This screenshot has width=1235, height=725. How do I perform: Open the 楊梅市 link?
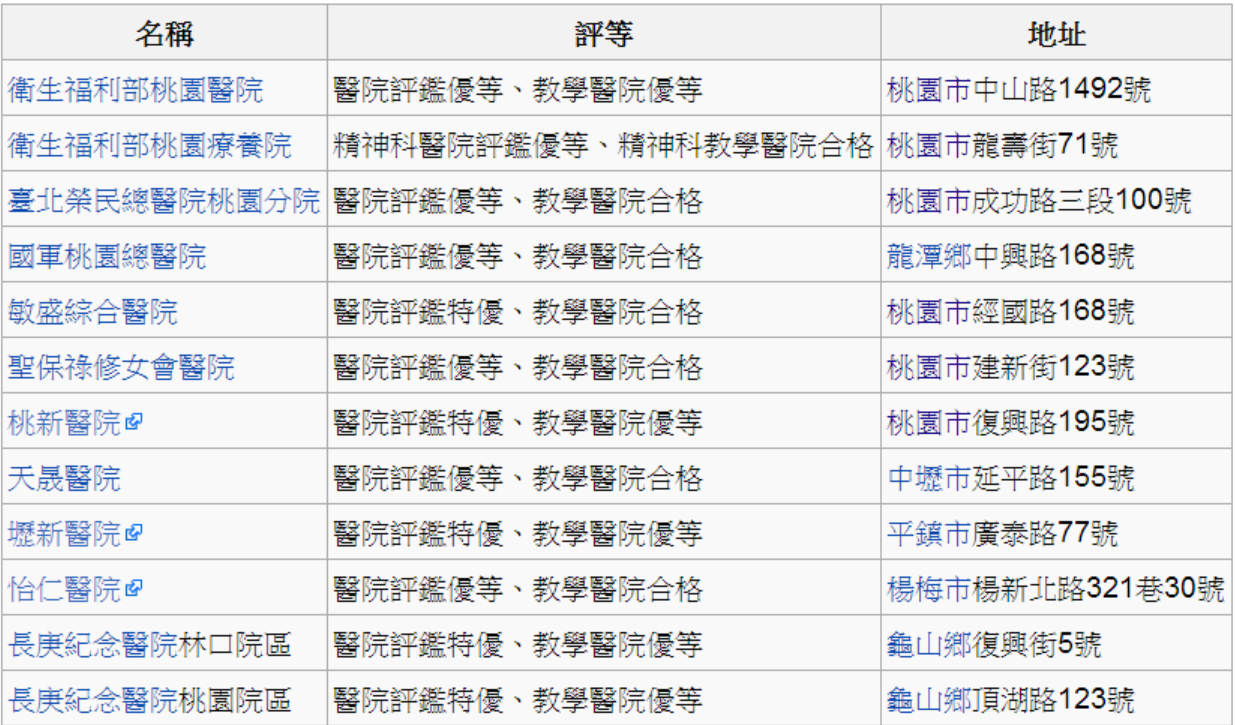tap(929, 590)
